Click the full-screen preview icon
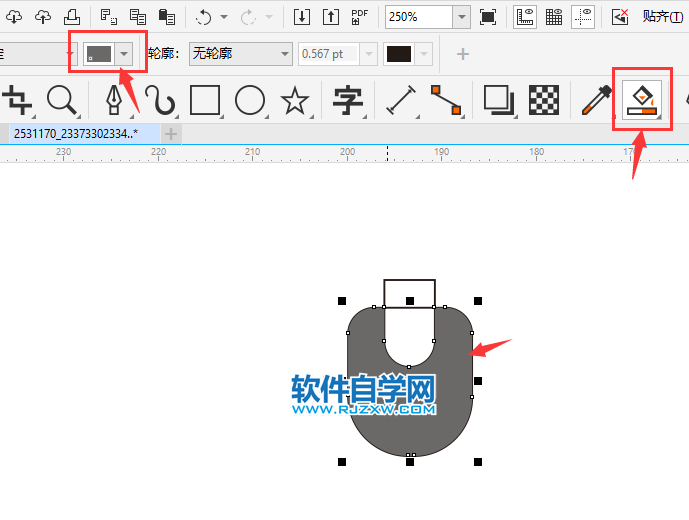This screenshot has height=520, width=689. (488, 17)
